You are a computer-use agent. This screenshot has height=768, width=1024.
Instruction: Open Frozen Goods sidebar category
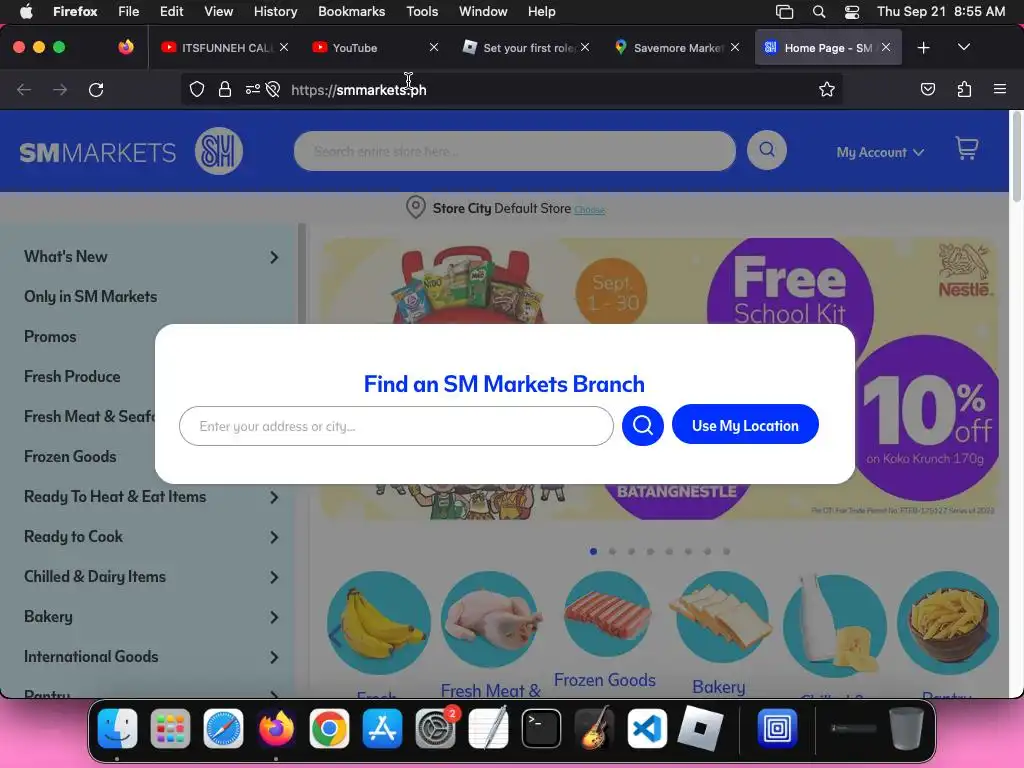pyautogui.click(x=70, y=456)
